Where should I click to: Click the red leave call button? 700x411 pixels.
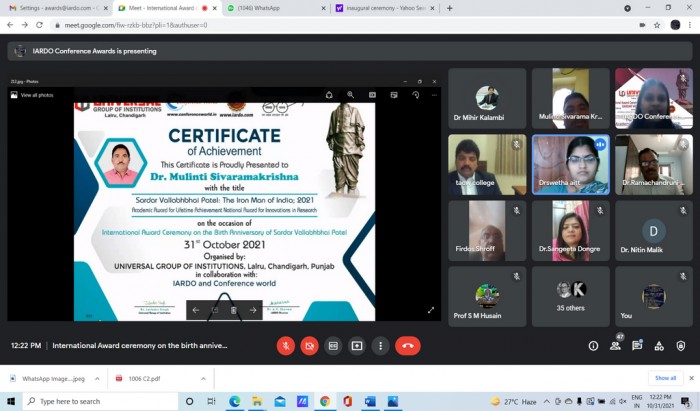tap(408, 346)
